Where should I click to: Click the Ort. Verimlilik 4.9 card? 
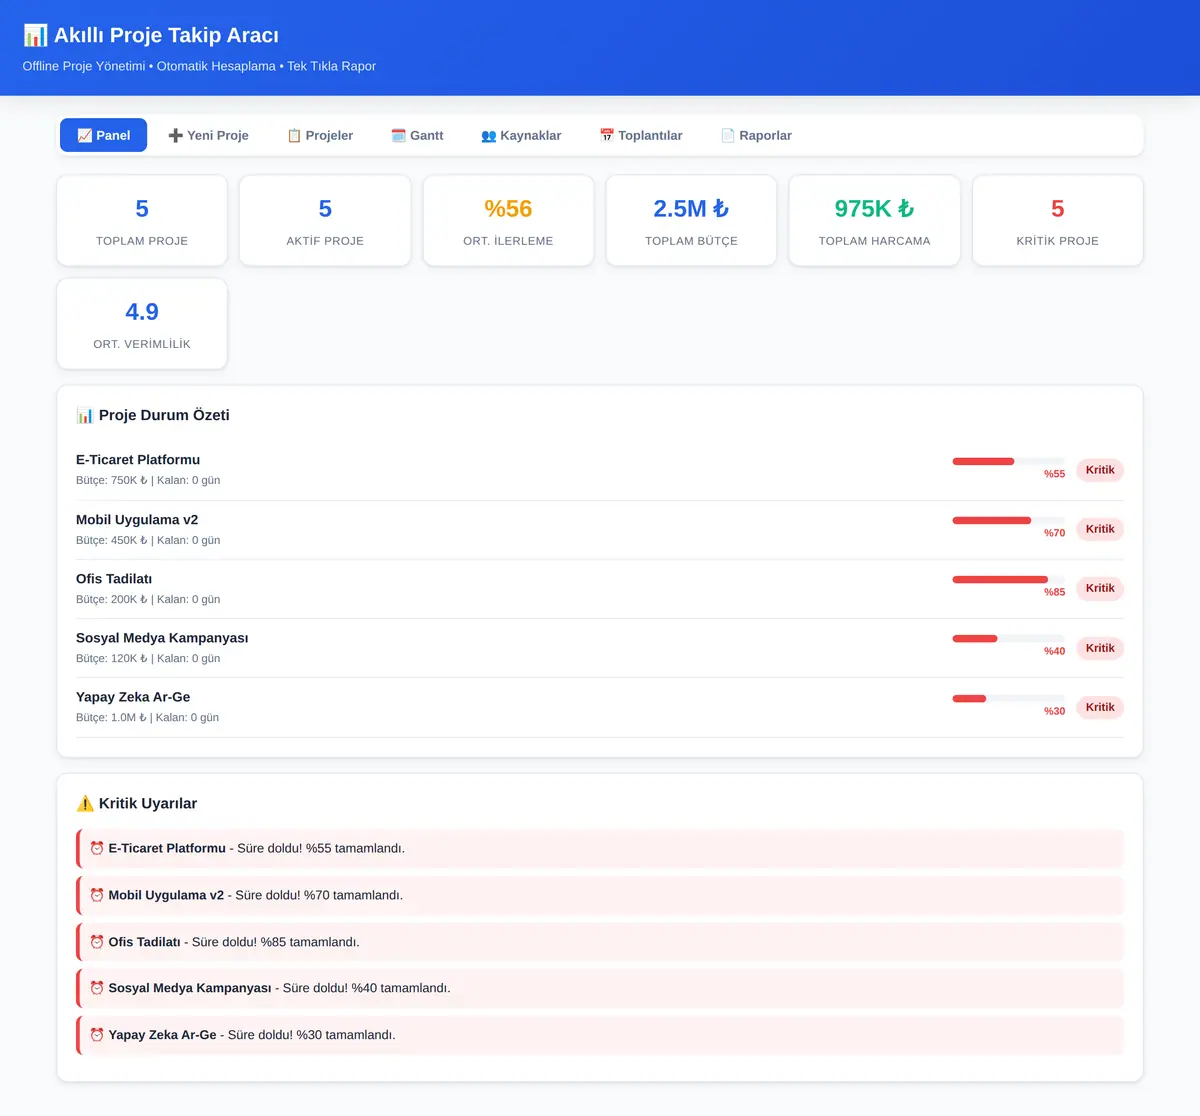coord(142,324)
